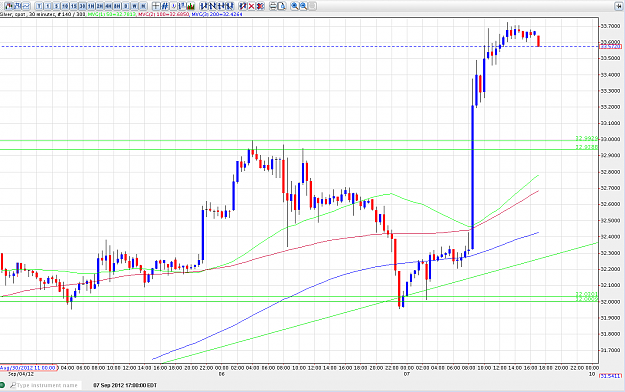Viewport: 625px width, 392px height.
Task: Click the Silver spot 30 minutes title text
Action: coord(27,14)
